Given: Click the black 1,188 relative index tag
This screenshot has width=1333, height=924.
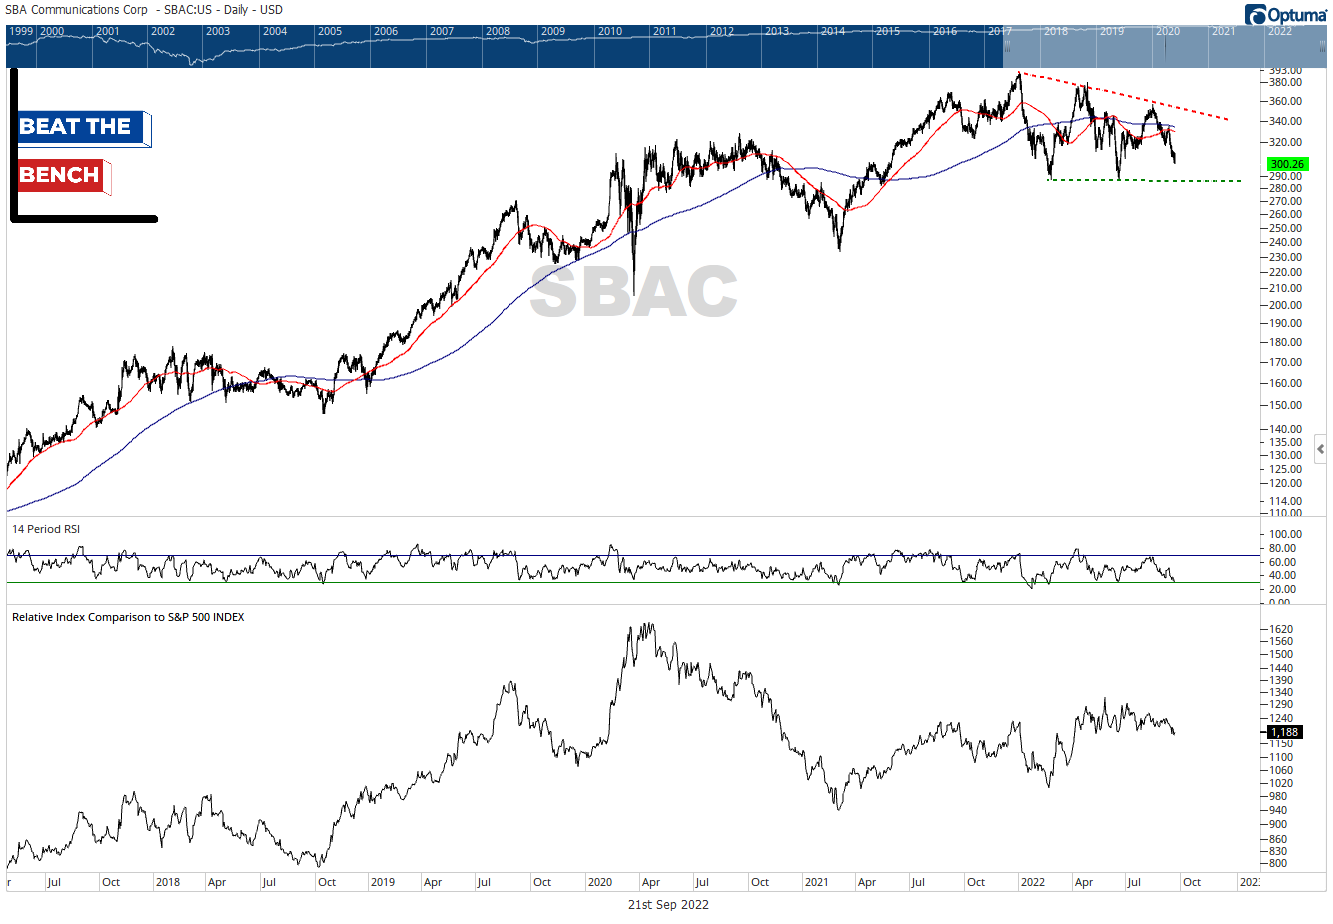Looking at the screenshot, I should pyautogui.click(x=1284, y=732).
